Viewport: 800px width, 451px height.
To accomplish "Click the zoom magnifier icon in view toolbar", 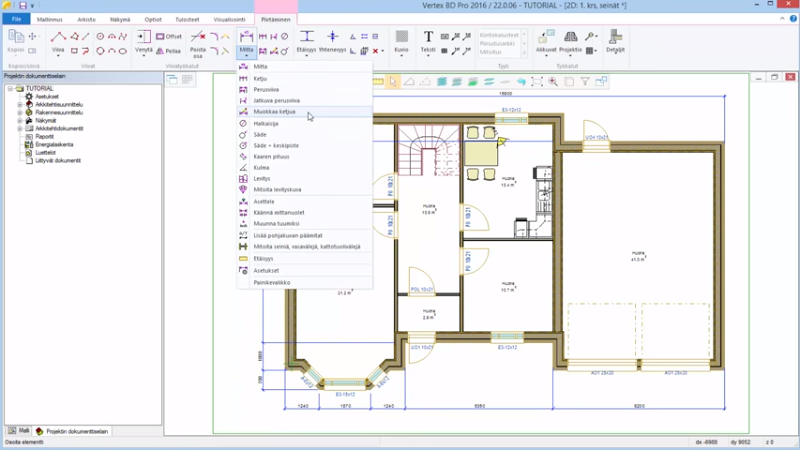I will tap(553, 81).
